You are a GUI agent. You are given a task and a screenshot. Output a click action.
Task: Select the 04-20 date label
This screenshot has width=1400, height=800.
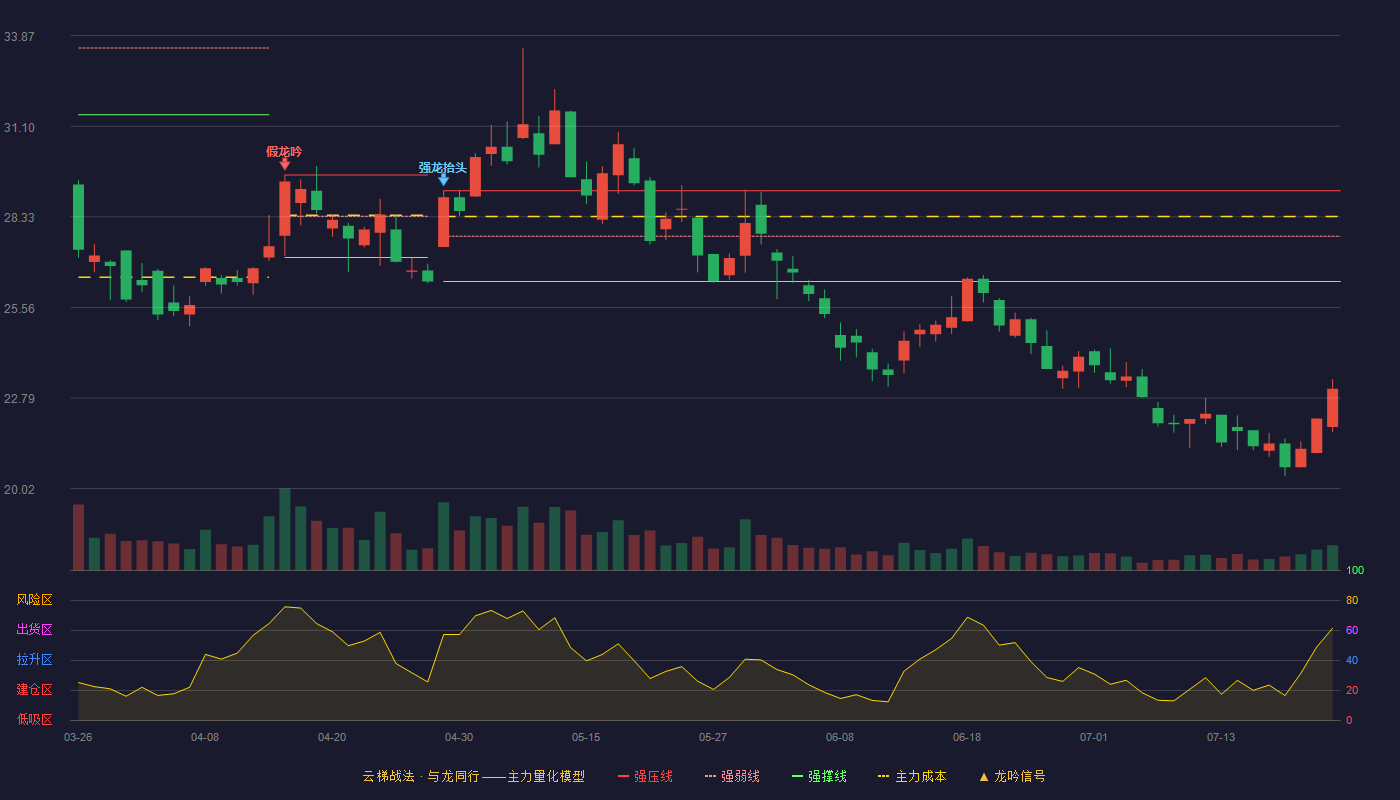[x=332, y=737]
